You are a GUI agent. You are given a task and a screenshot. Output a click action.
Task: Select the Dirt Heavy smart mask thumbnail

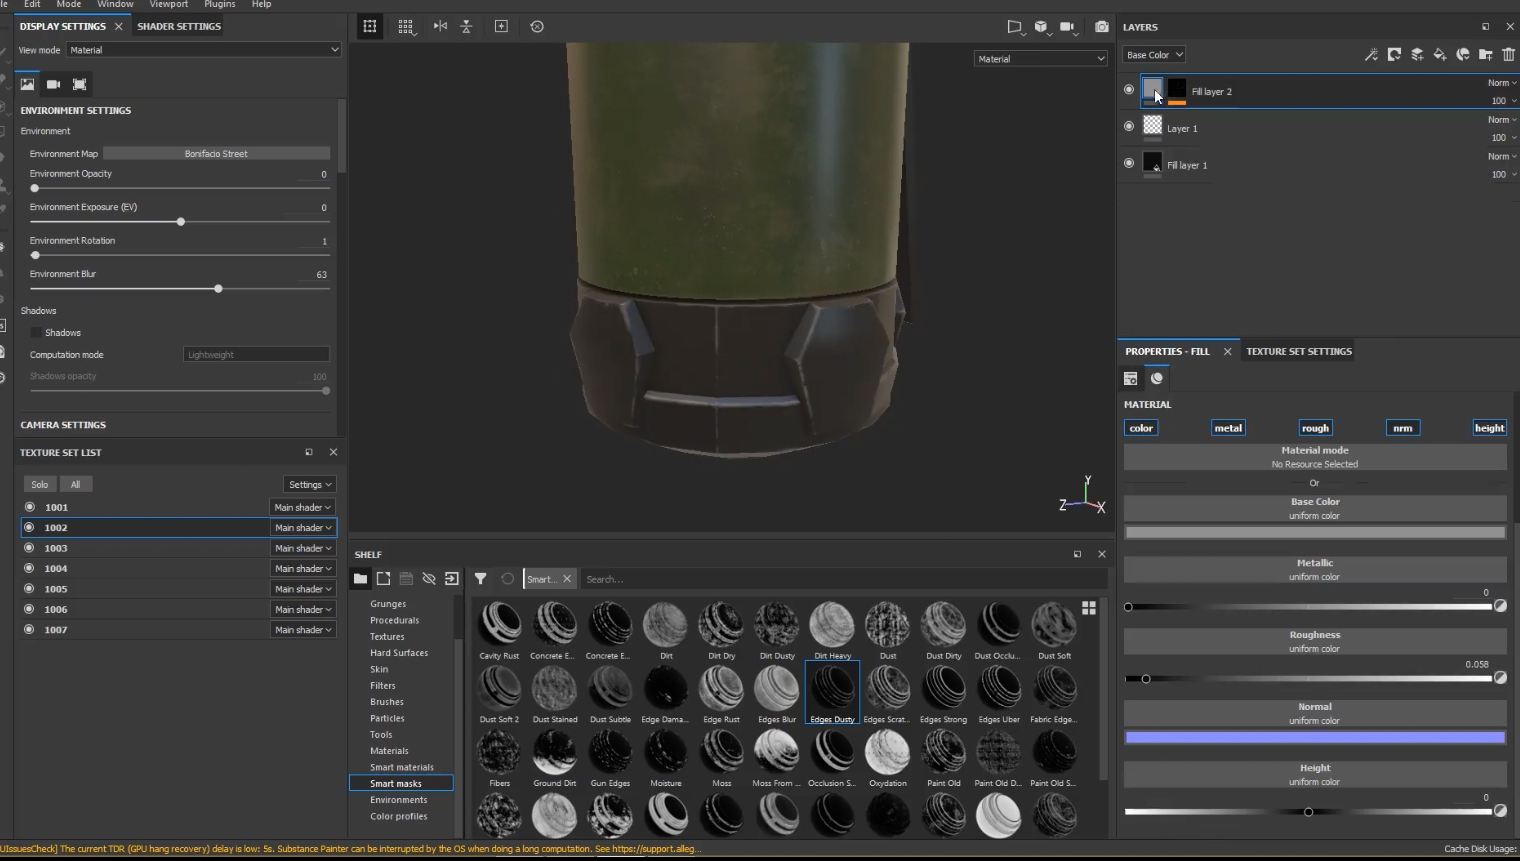tap(832, 626)
